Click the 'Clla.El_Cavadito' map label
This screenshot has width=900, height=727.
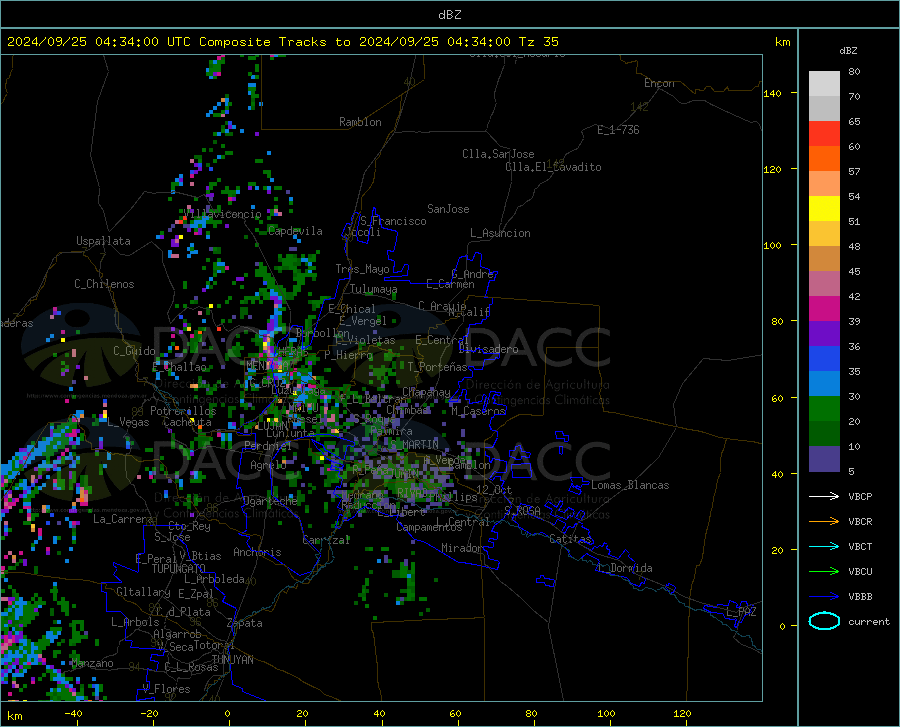pos(553,167)
